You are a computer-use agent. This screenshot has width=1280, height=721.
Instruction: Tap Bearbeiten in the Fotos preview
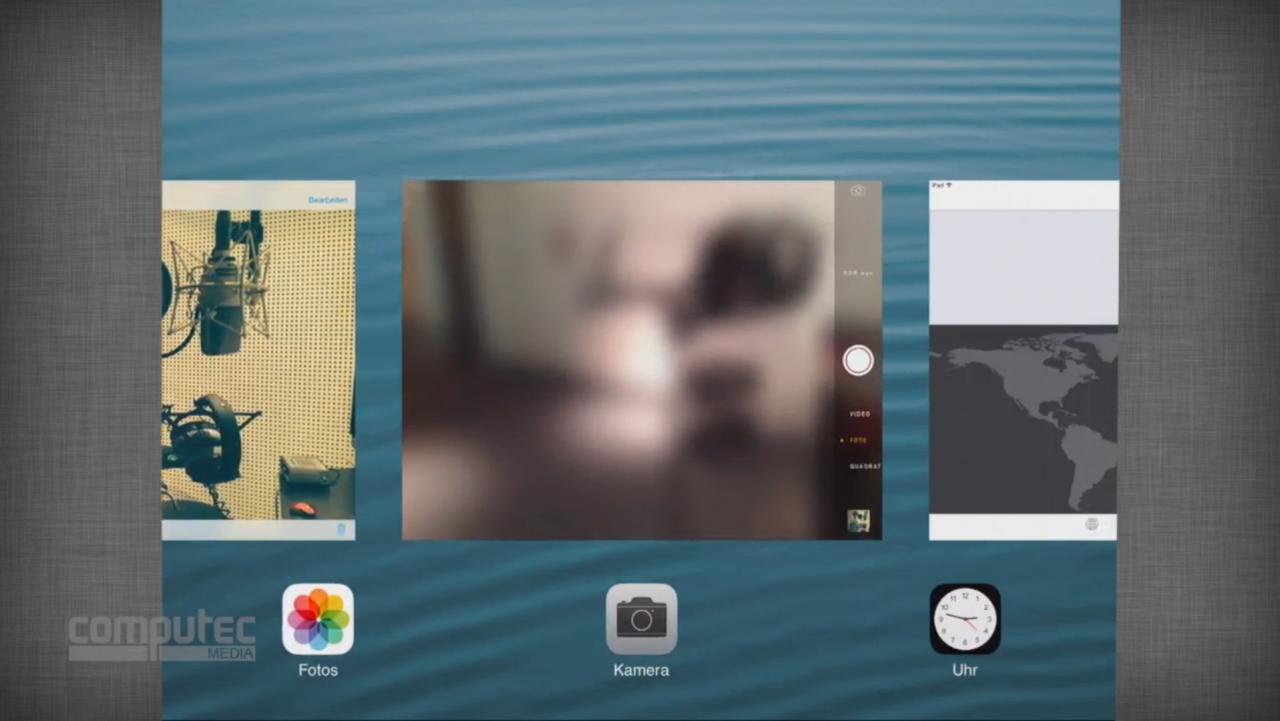click(x=328, y=200)
